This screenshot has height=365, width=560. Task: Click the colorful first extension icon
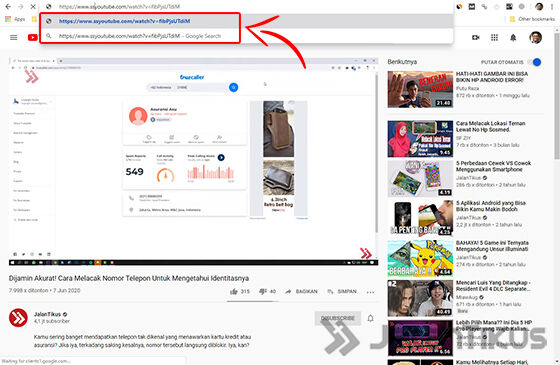[x=460, y=6]
